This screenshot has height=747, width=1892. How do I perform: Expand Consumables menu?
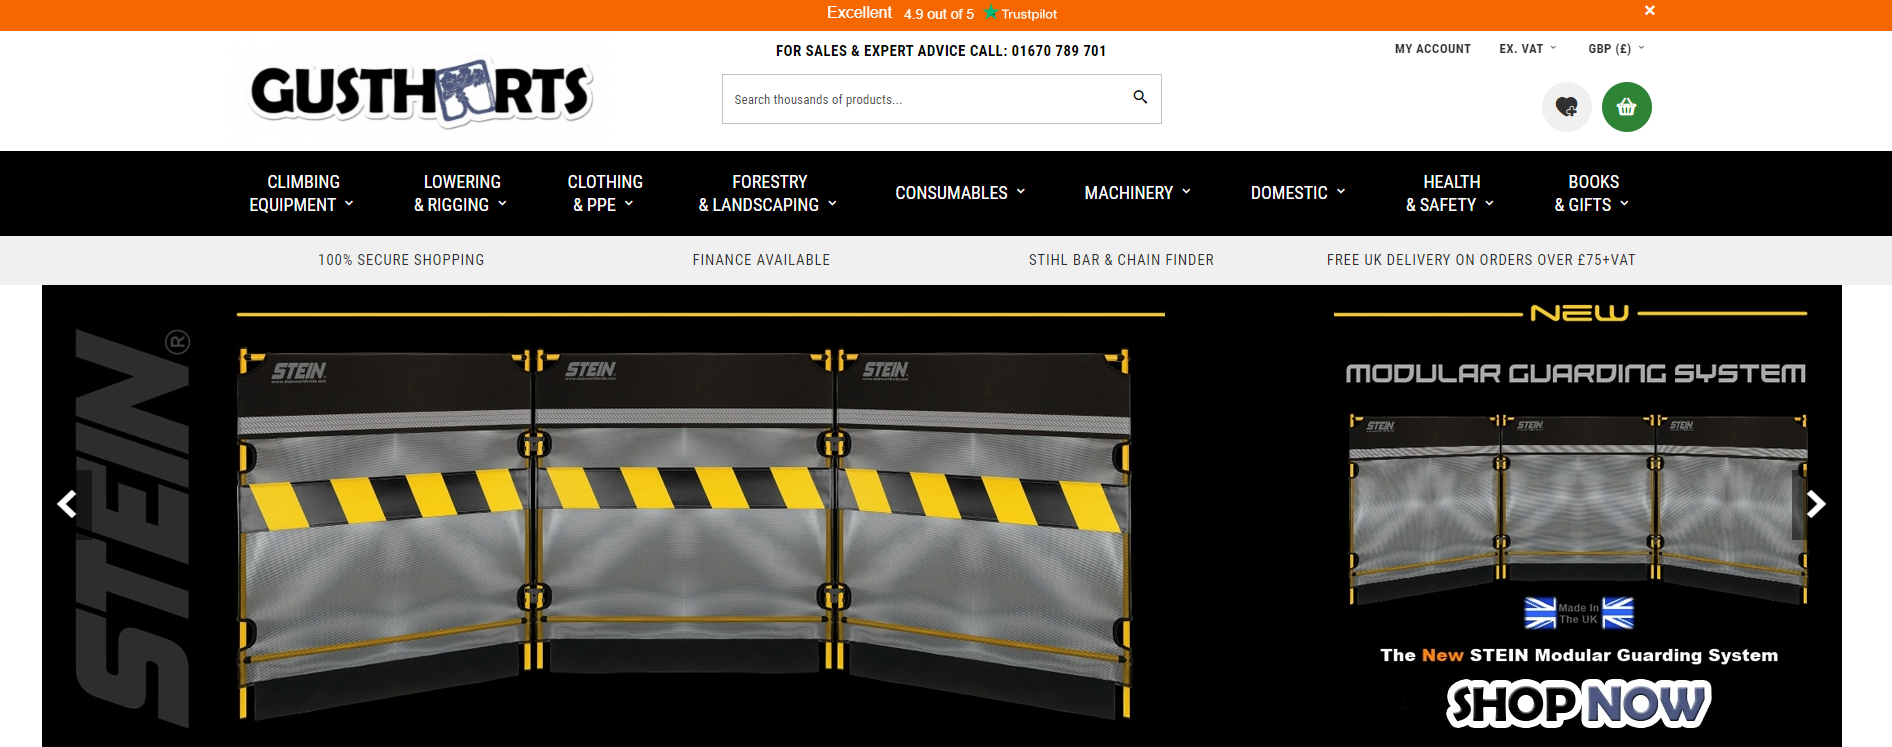960,193
